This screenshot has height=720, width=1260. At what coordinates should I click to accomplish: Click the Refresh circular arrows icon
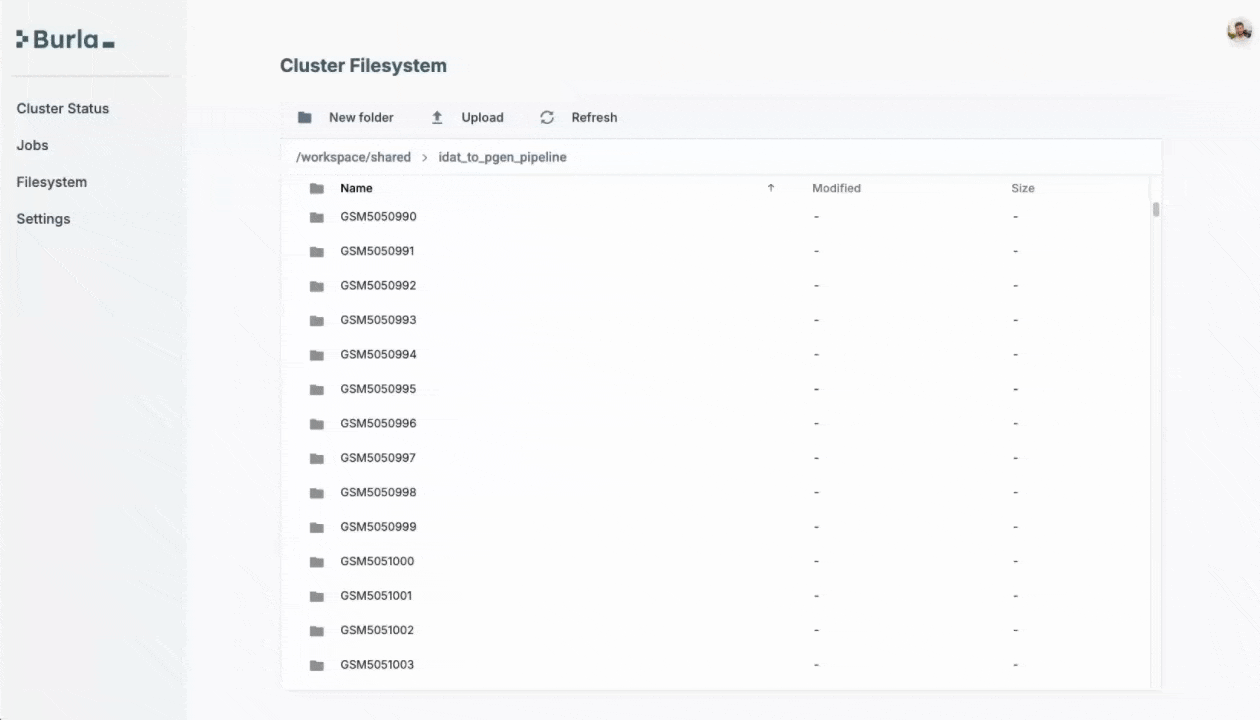click(547, 118)
